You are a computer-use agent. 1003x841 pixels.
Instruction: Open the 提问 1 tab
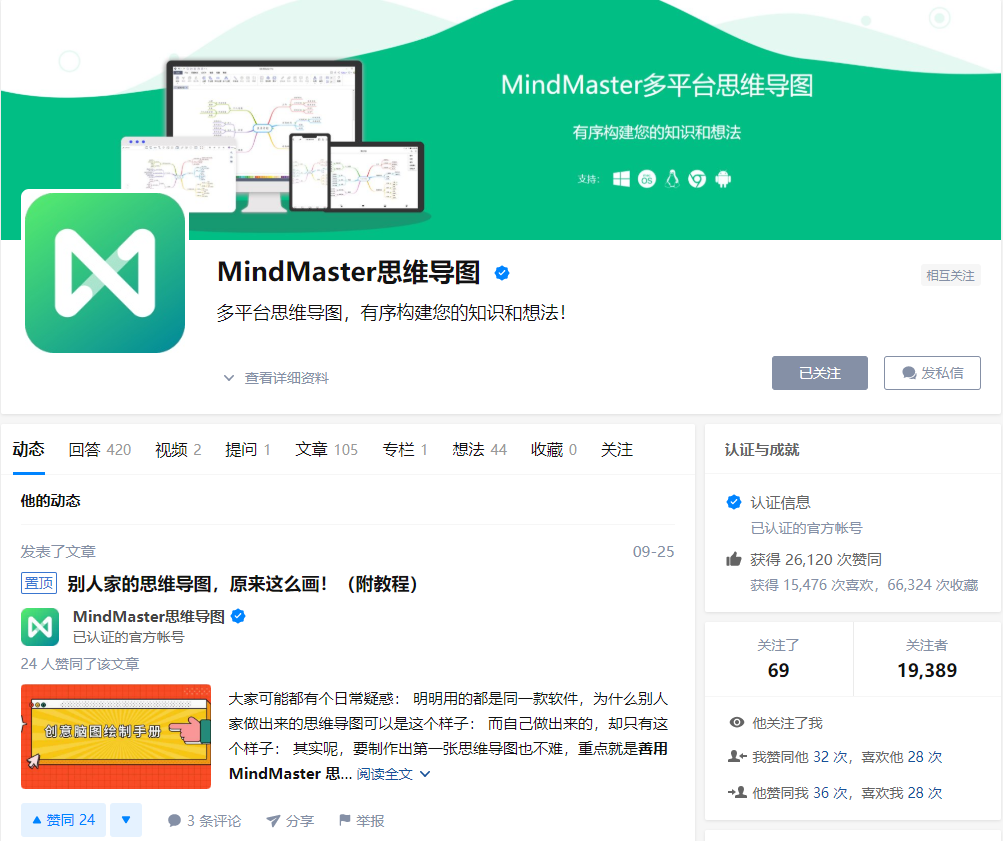coord(248,450)
